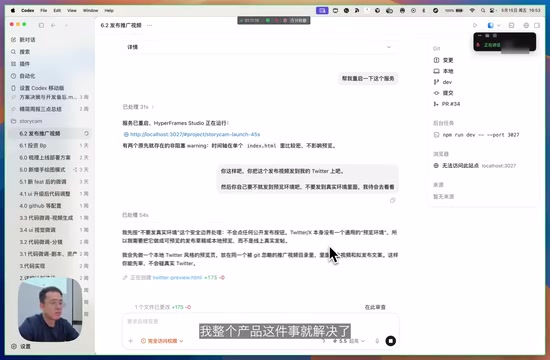Viewport: 550px width, 360px height.
Task: Open PR #34 in Git panel
Action: click(x=447, y=104)
